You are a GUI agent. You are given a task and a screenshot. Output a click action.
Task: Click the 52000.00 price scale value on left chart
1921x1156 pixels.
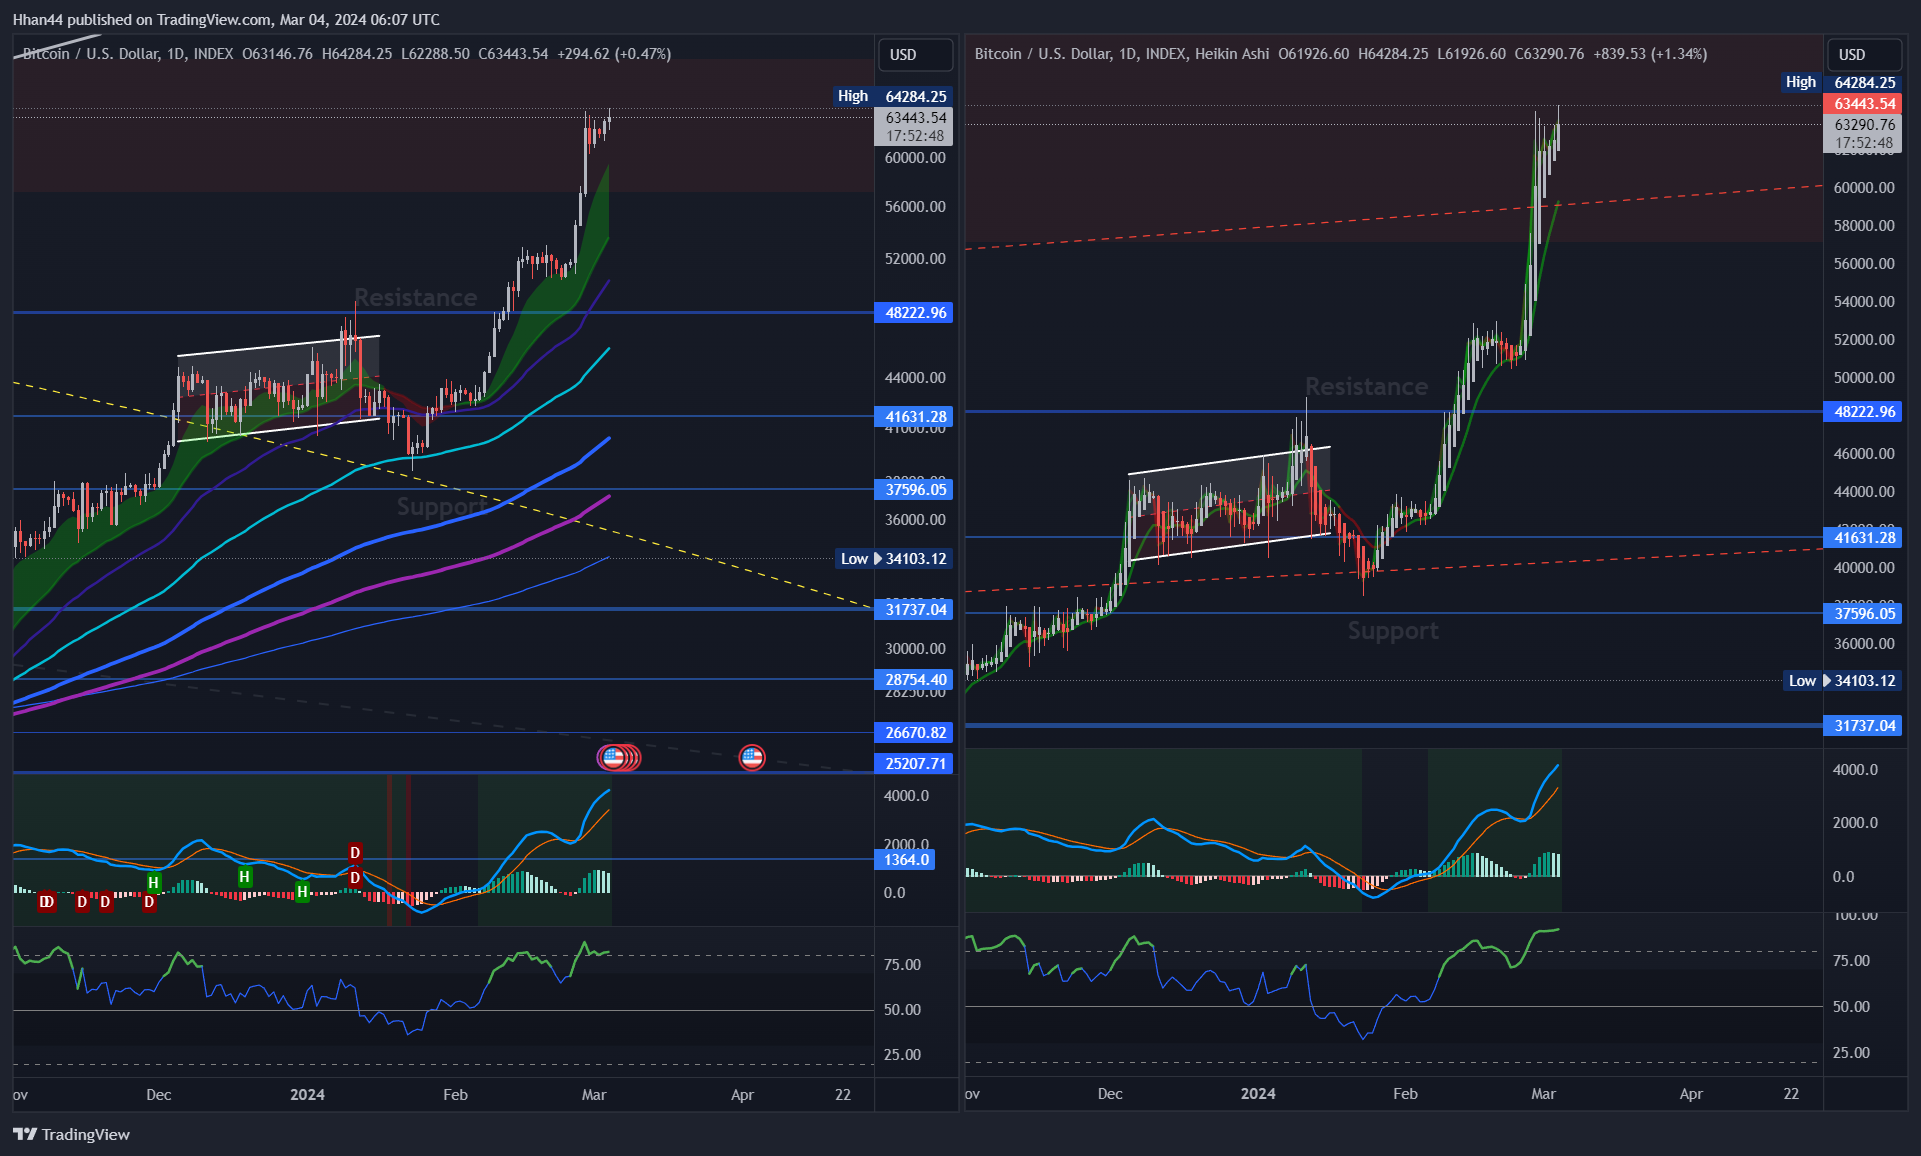point(915,259)
